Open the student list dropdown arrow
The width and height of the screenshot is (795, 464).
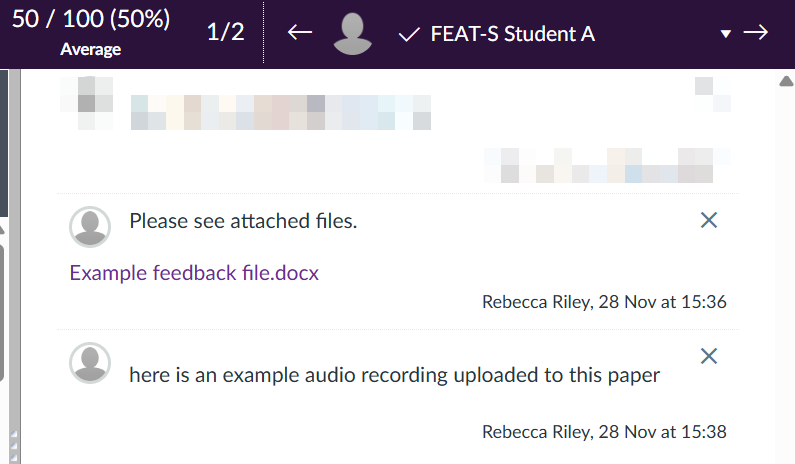pos(726,35)
